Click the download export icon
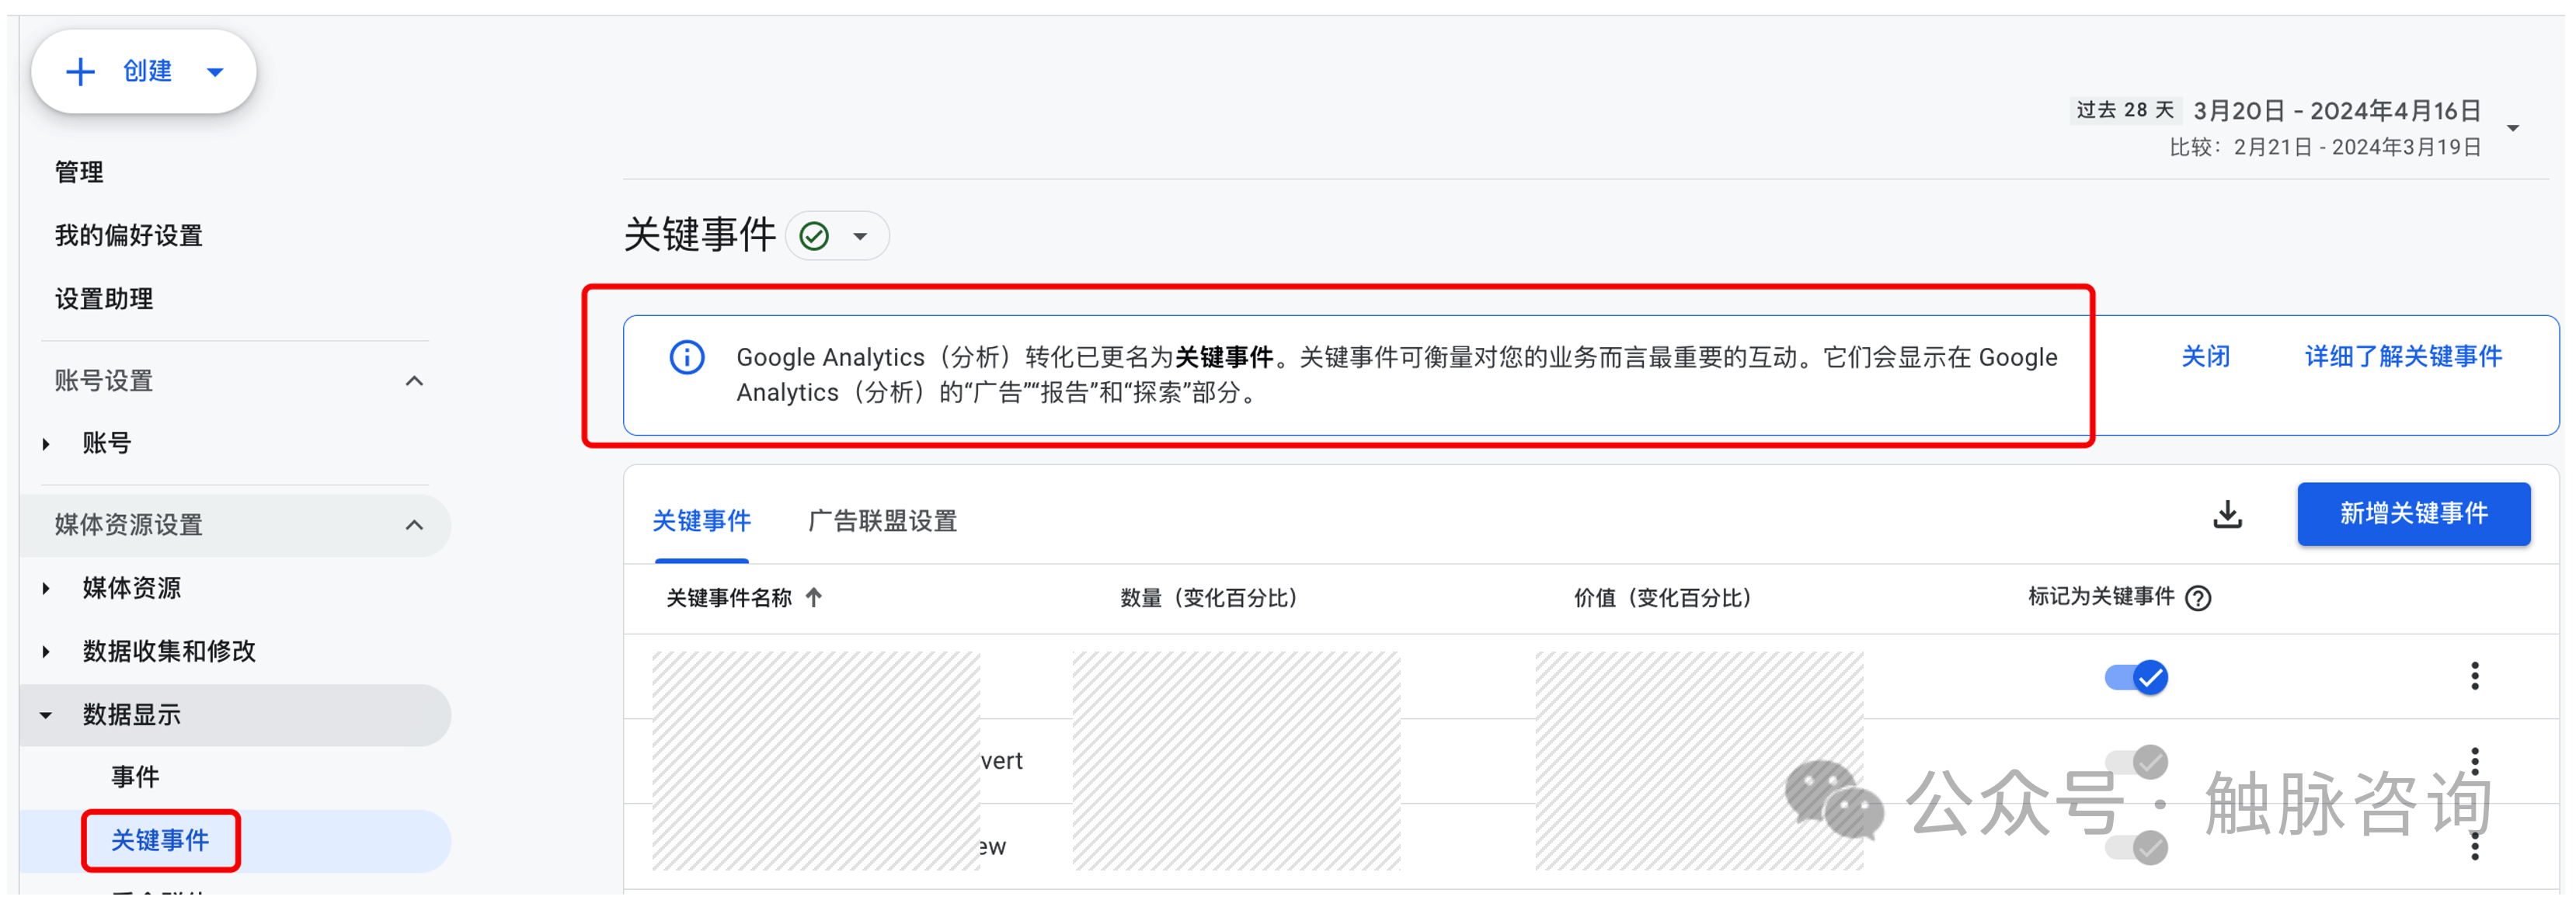 (x=2227, y=514)
